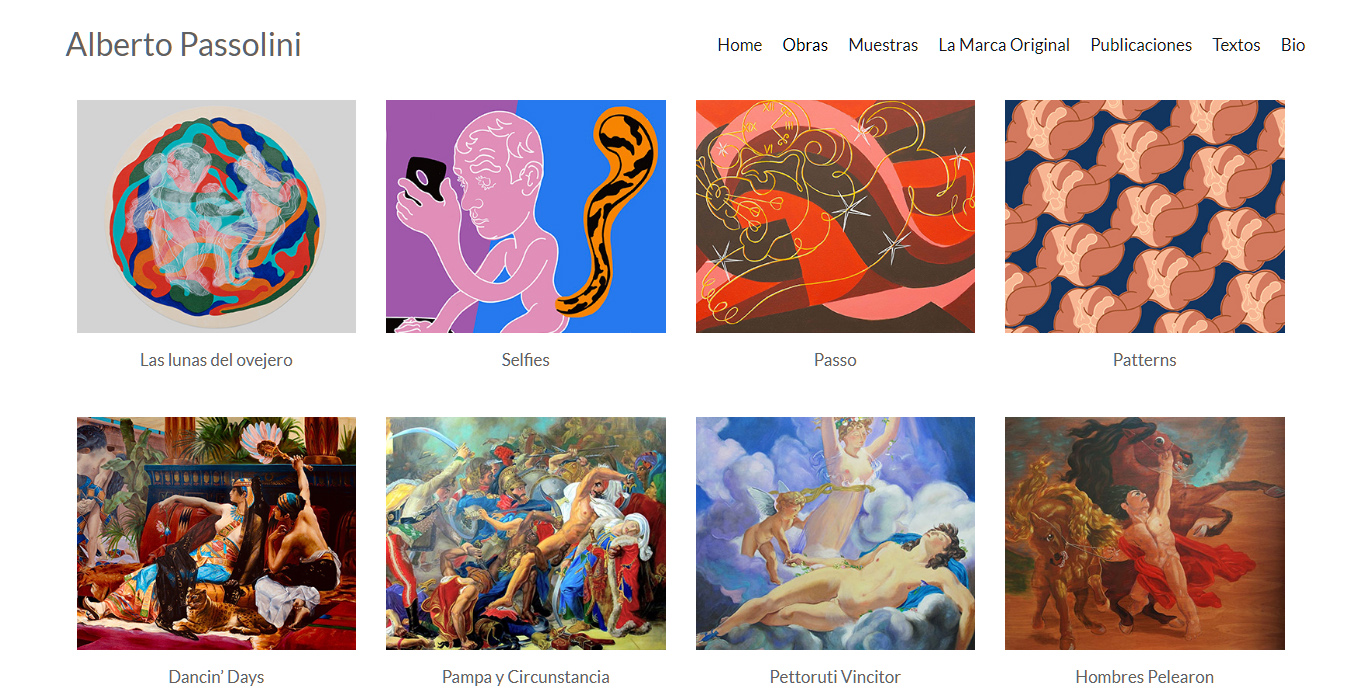
Task: Select La Marca Original menu item
Action: click(x=1004, y=45)
